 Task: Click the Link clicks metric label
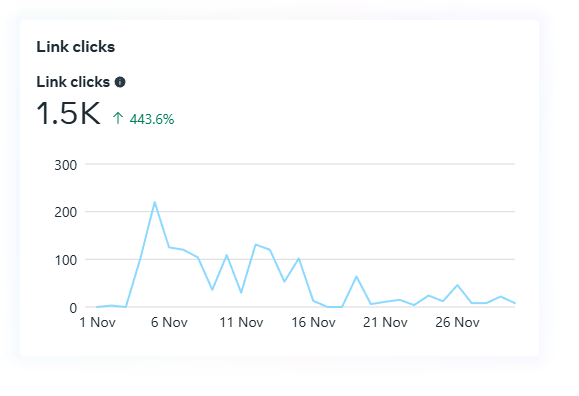(73, 82)
